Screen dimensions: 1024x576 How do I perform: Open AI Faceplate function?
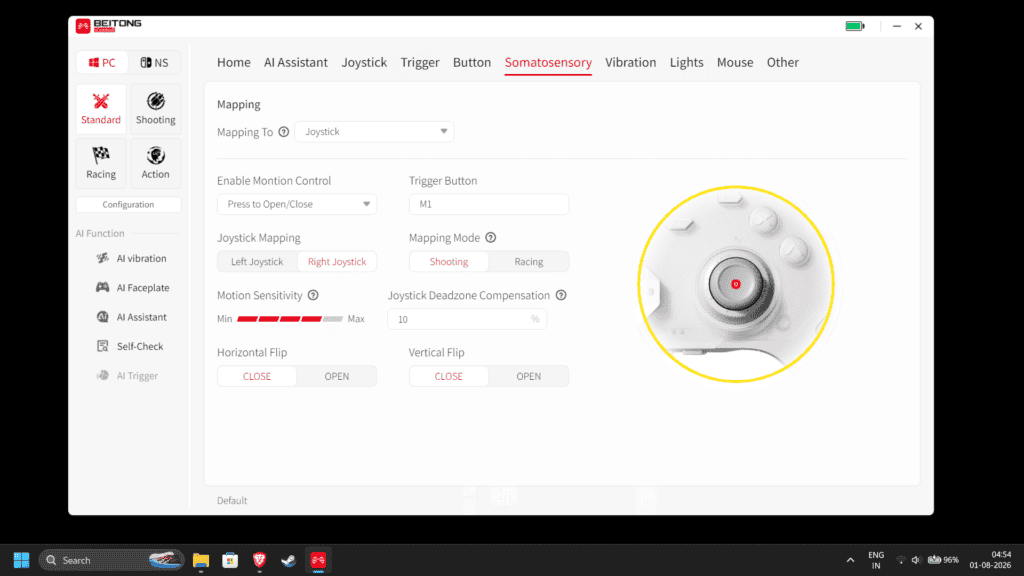[x=133, y=287]
